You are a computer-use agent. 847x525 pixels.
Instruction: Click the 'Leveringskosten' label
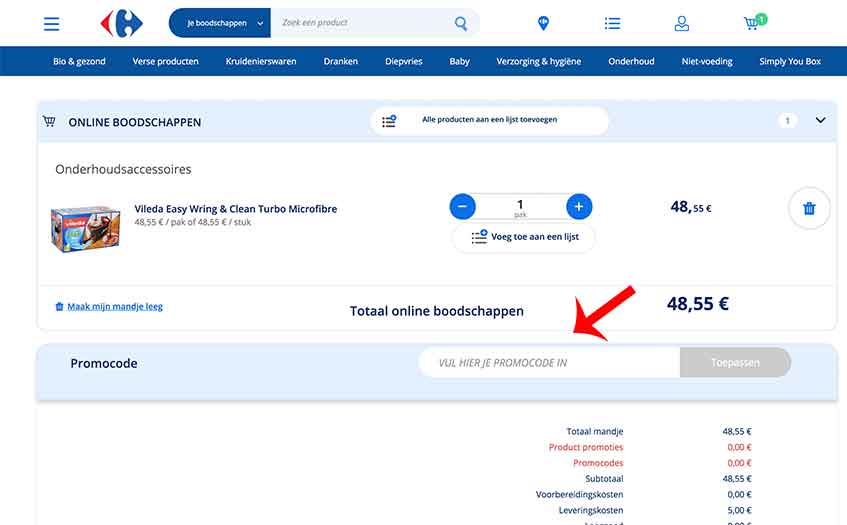pyautogui.click(x=591, y=510)
